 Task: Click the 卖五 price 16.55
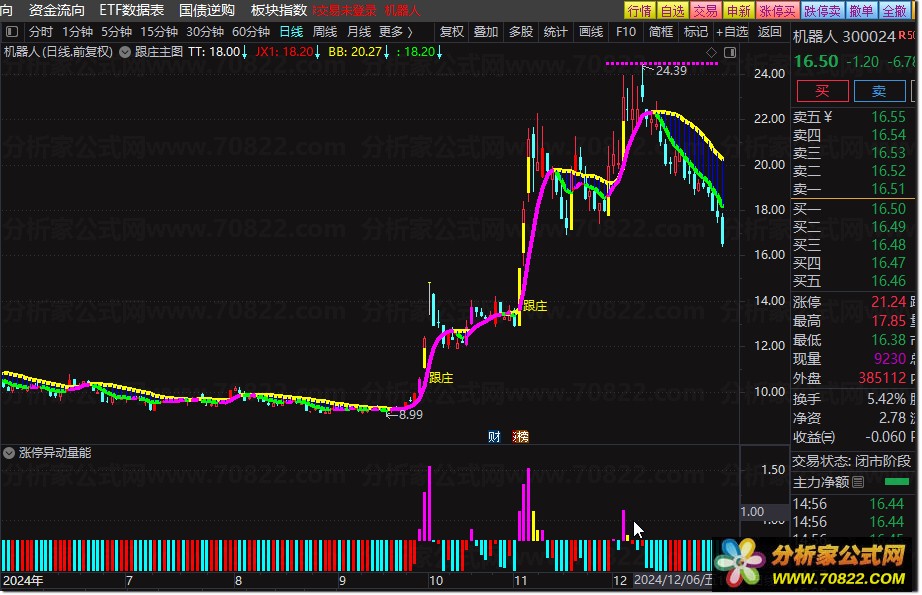coord(888,116)
